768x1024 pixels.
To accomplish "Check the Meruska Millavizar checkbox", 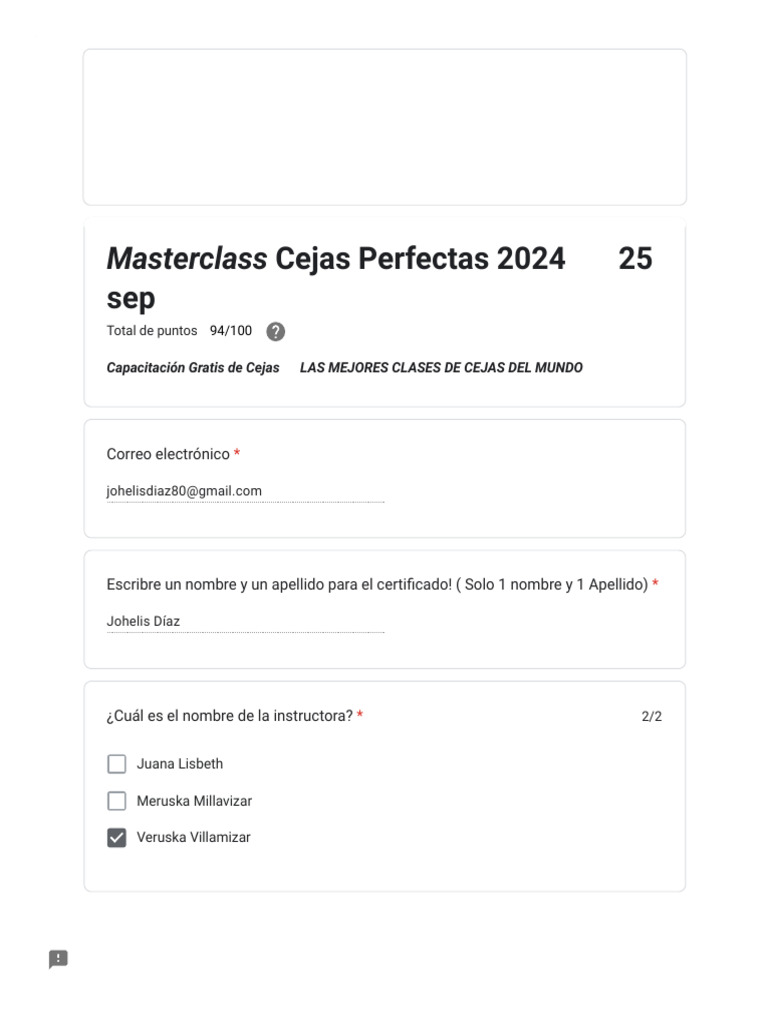I will (117, 801).
